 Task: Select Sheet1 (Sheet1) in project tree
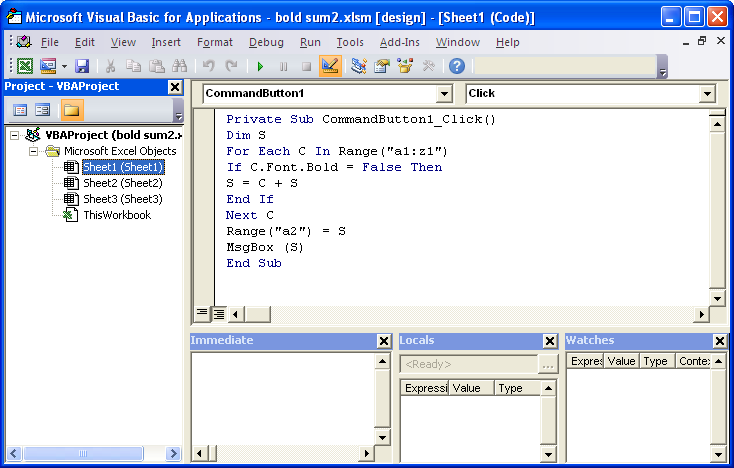(123, 167)
